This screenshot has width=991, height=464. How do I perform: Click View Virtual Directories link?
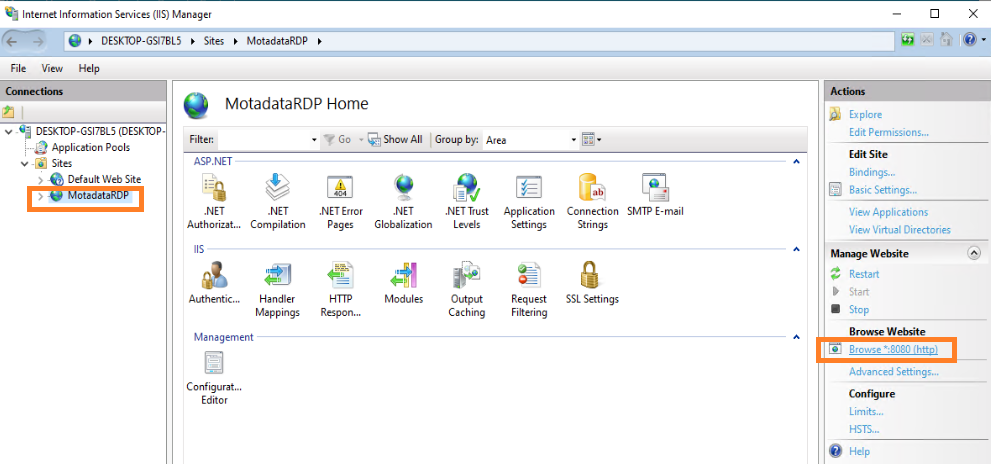coord(899,229)
